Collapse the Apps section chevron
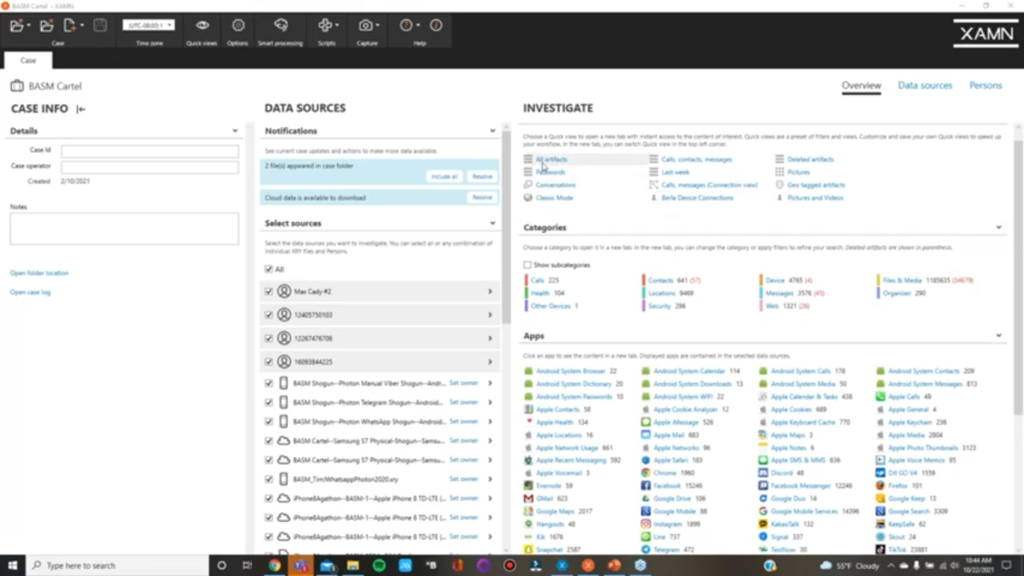1024x576 pixels. tap(999, 336)
